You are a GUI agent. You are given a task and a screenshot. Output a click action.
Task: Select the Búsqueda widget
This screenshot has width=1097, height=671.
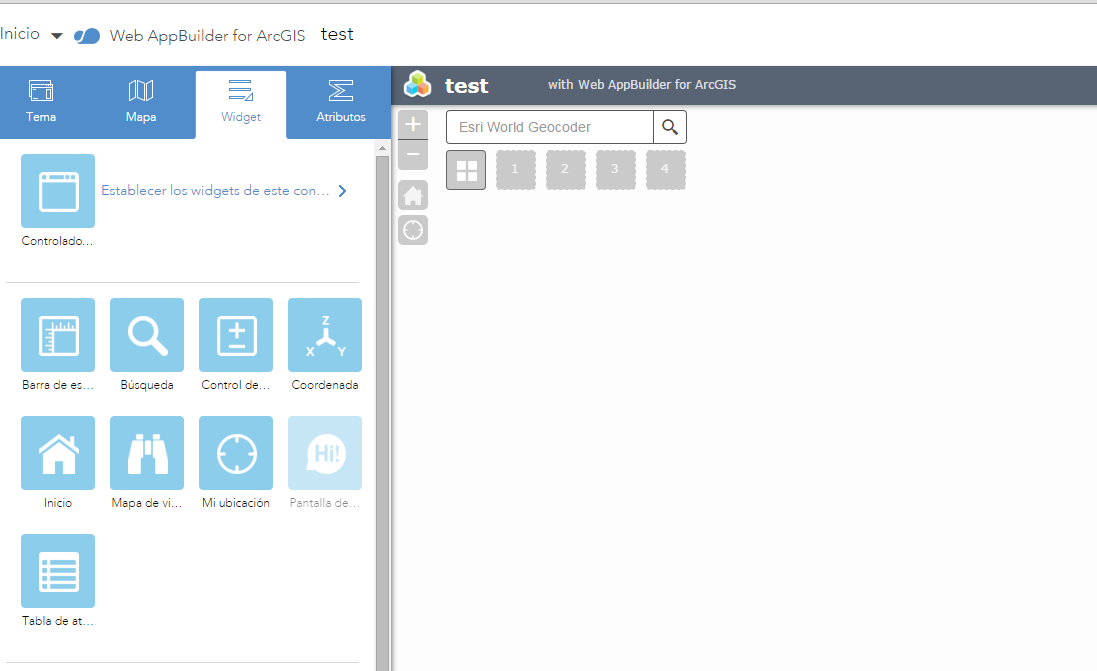point(147,335)
